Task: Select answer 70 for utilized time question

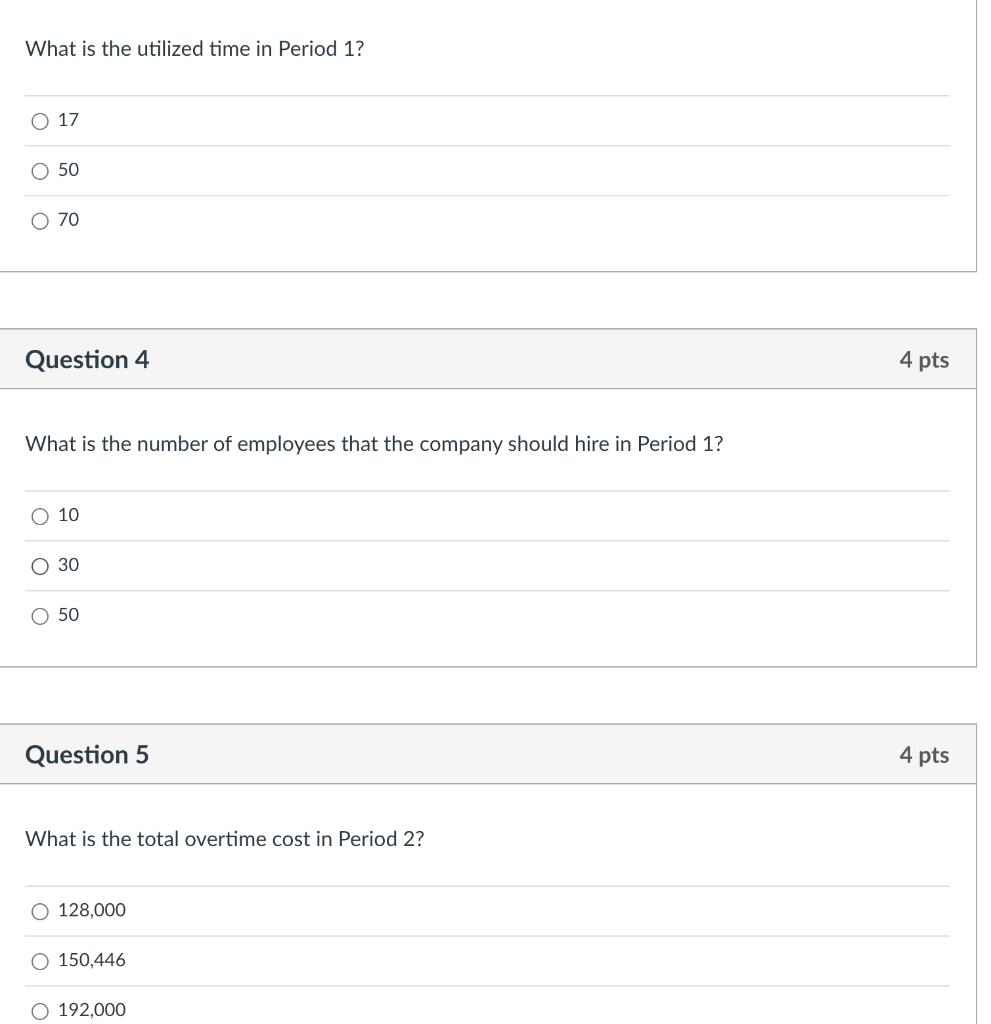Action: [40, 220]
